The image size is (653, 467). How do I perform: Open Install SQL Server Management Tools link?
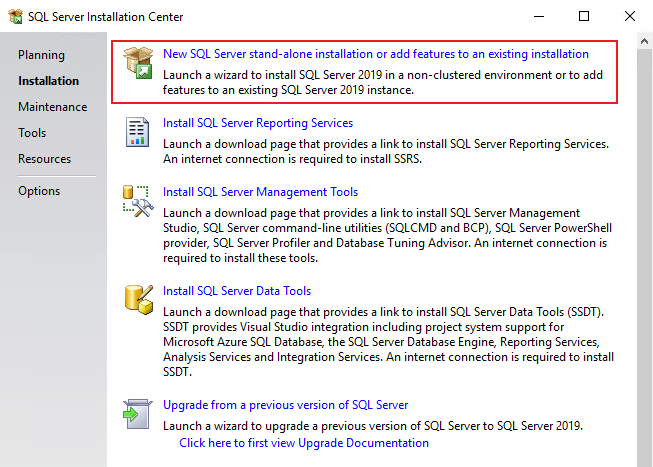(260, 192)
